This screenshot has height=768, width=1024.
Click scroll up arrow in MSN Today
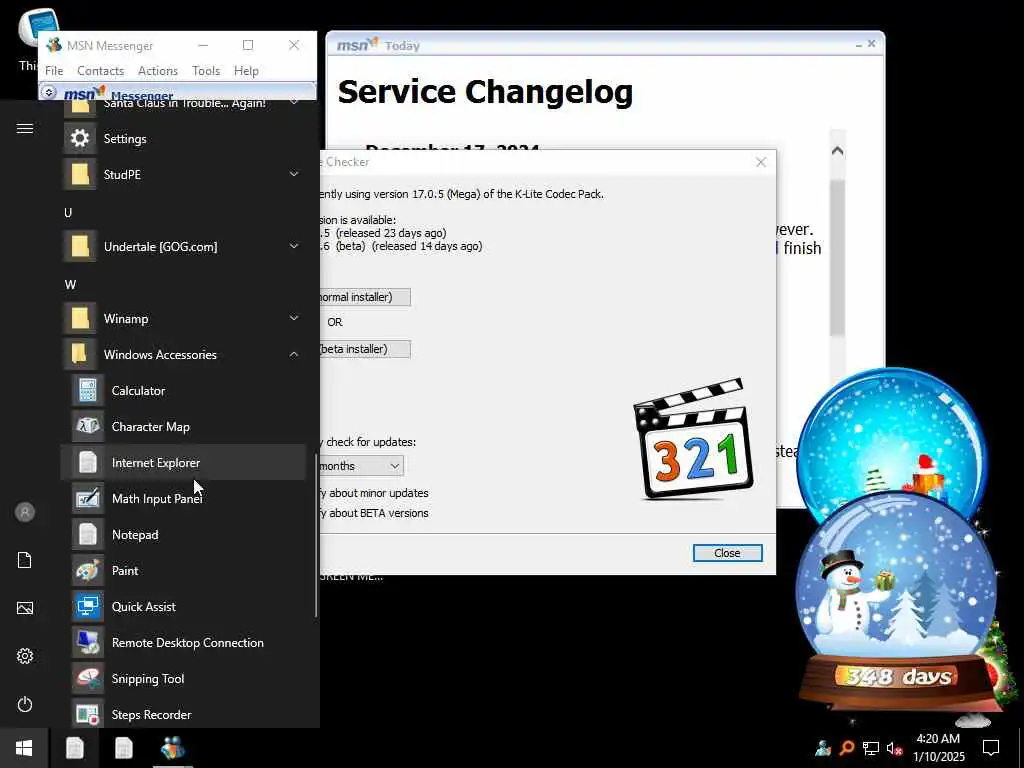[x=837, y=151]
